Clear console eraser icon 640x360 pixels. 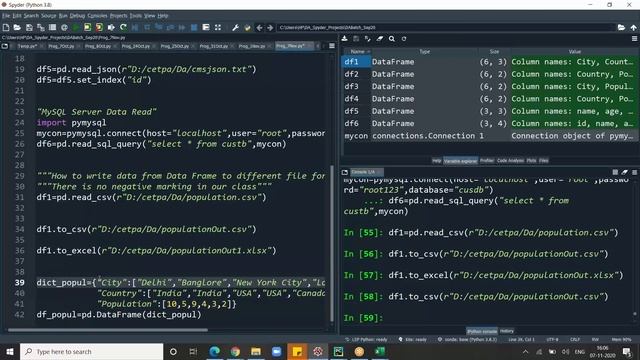tap(624, 172)
